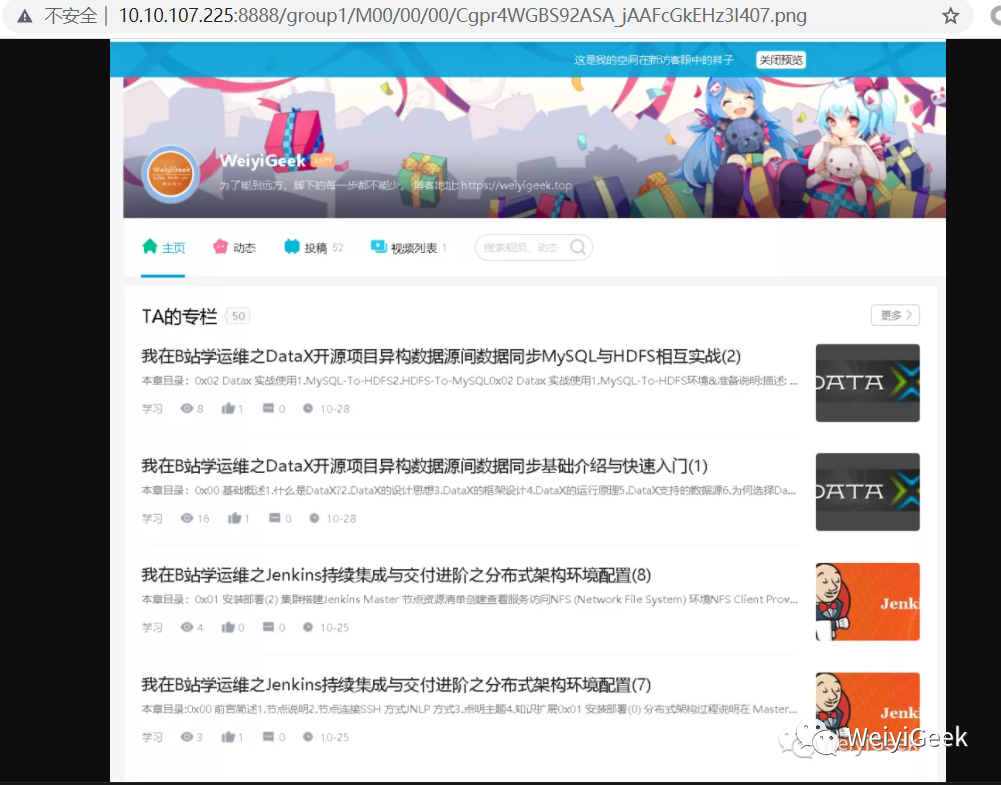Open the Jenkins 分布式架构环境配置(8) article
Image resolution: width=1001 pixels, height=785 pixels.
(x=396, y=576)
